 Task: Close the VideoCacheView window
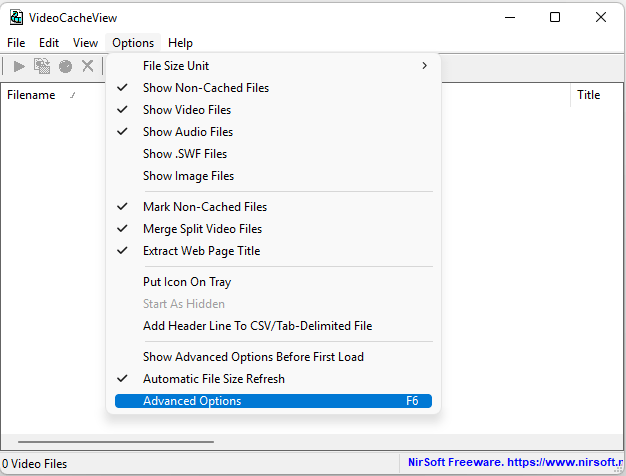(x=601, y=17)
